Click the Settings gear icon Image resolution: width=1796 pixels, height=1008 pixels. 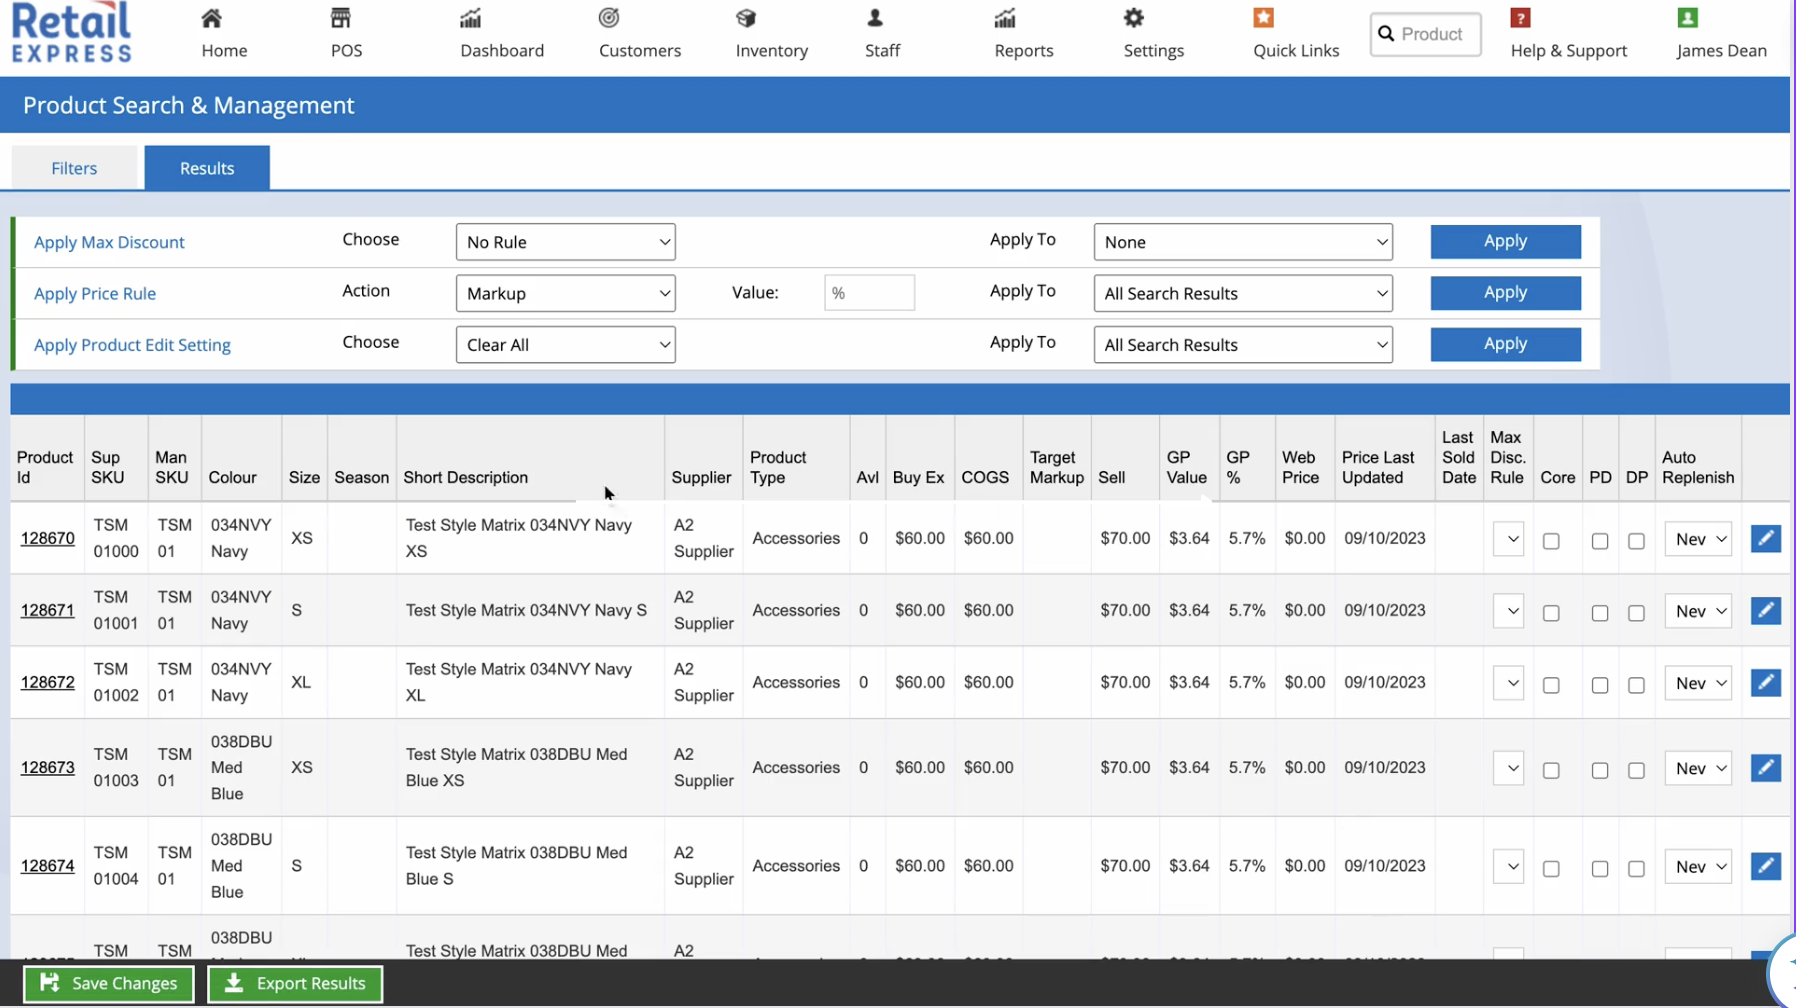1133,18
